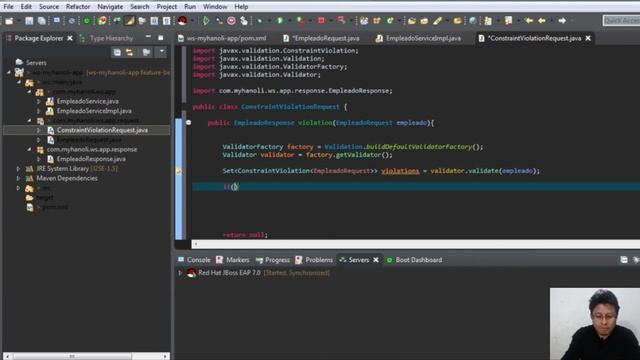This screenshot has width=640, height=360.
Task: Open the Project menu
Action: click(x=167, y=7)
